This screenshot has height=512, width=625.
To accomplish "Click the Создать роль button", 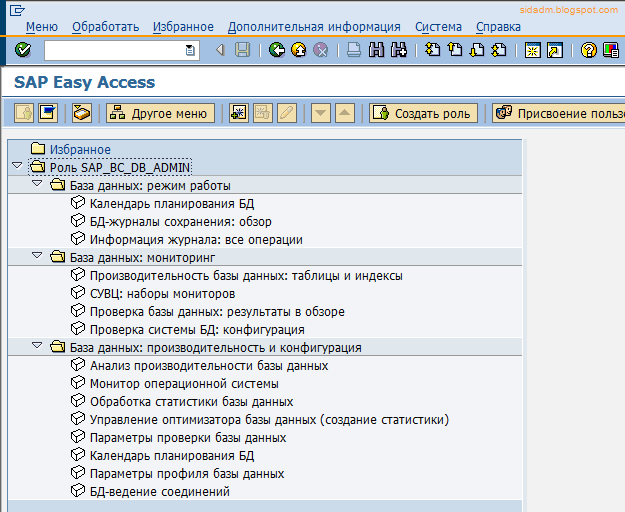I will [423, 113].
